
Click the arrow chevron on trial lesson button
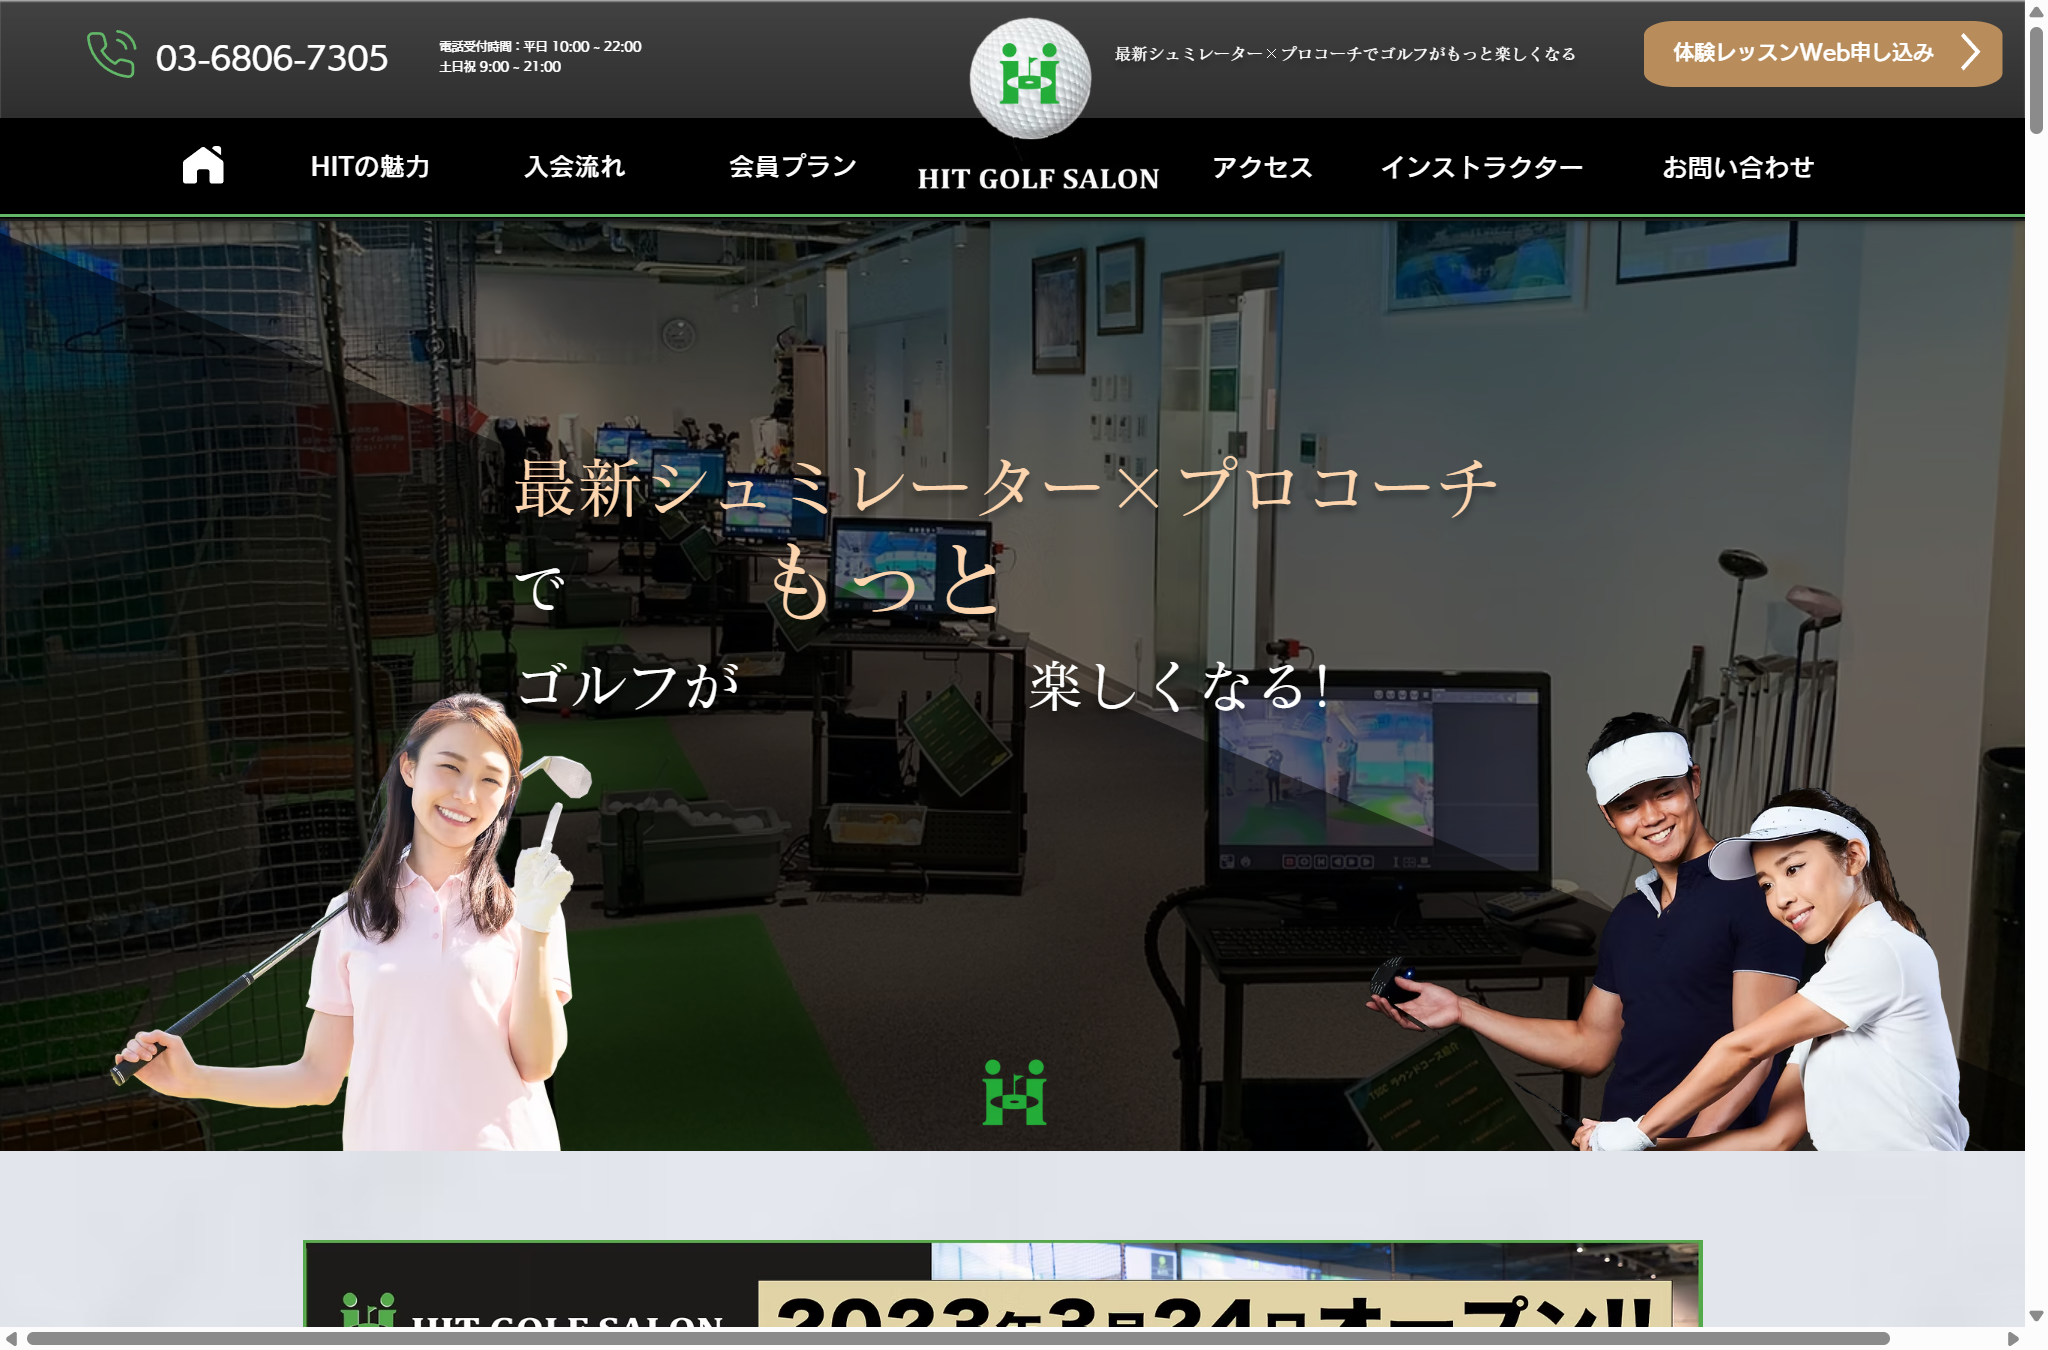tap(1970, 52)
